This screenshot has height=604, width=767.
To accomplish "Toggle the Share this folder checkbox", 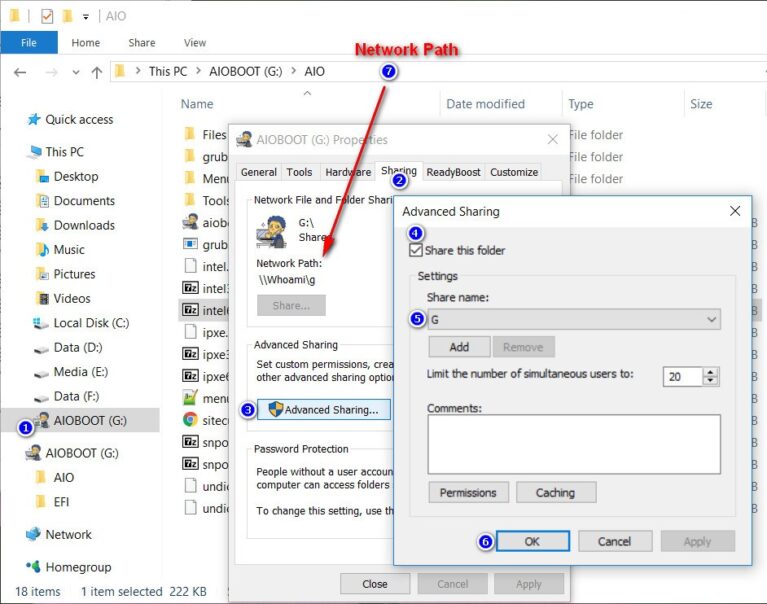I will (x=415, y=250).
